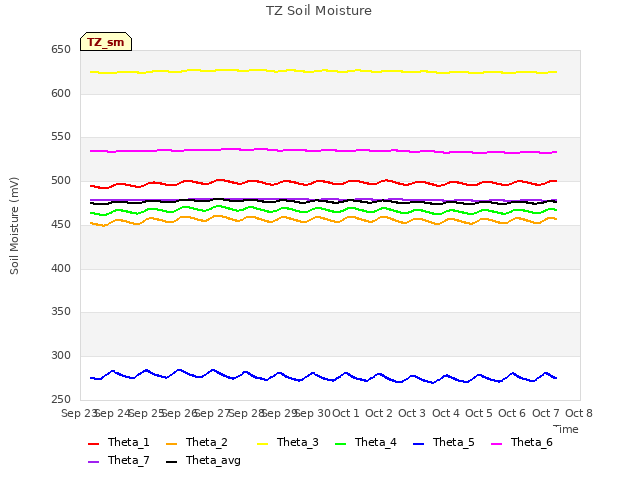
Task: Click the Oct 7 x-axis tick label
Action: pos(546,413)
